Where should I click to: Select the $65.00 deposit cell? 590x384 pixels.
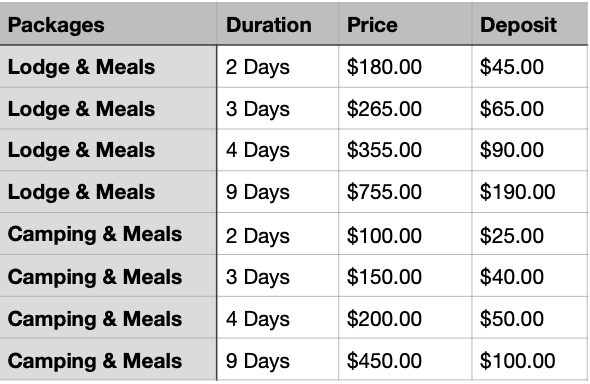click(x=530, y=108)
